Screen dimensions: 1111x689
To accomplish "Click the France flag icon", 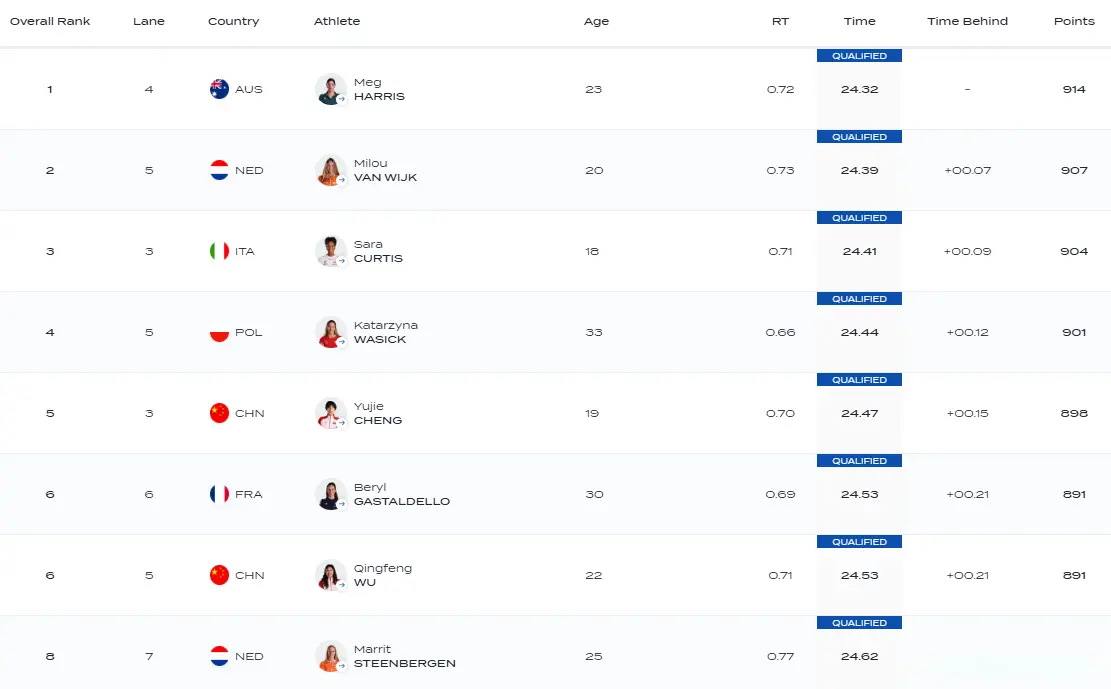I will tap(219, 494).
